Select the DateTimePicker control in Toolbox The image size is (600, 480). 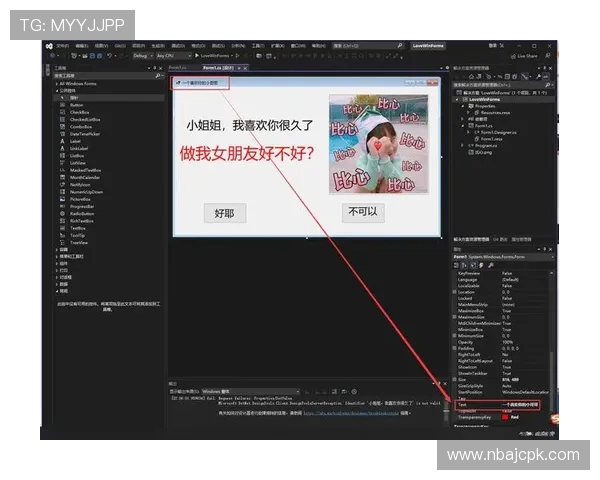click(x=85, y=134)
